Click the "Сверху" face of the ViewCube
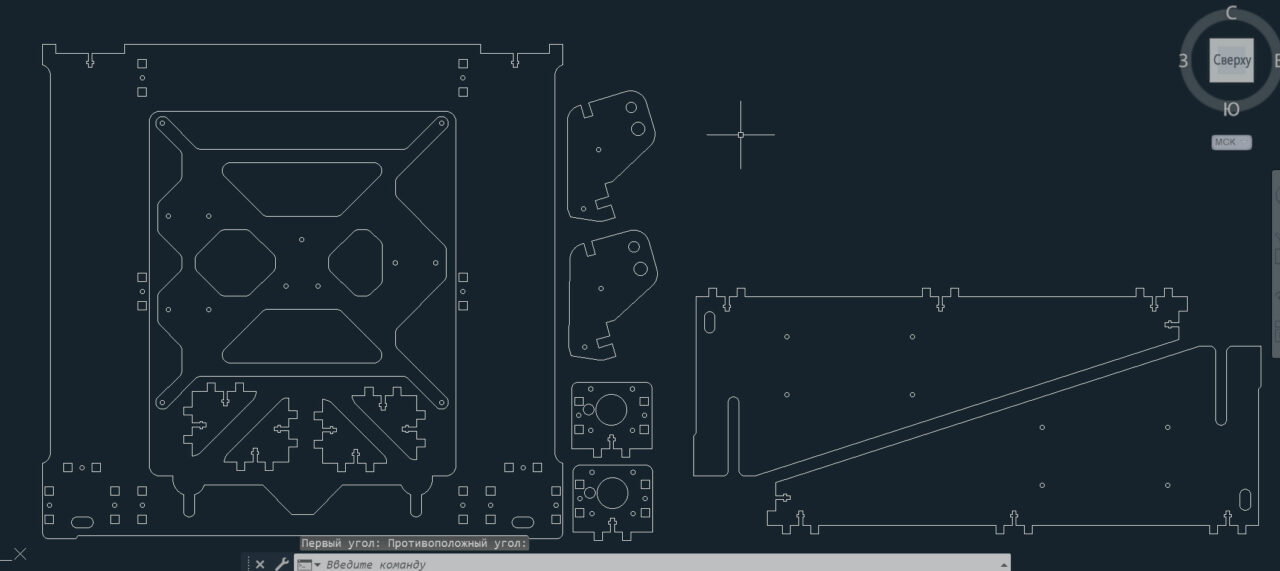The image size is (1280, 571). click(1231, 60)
